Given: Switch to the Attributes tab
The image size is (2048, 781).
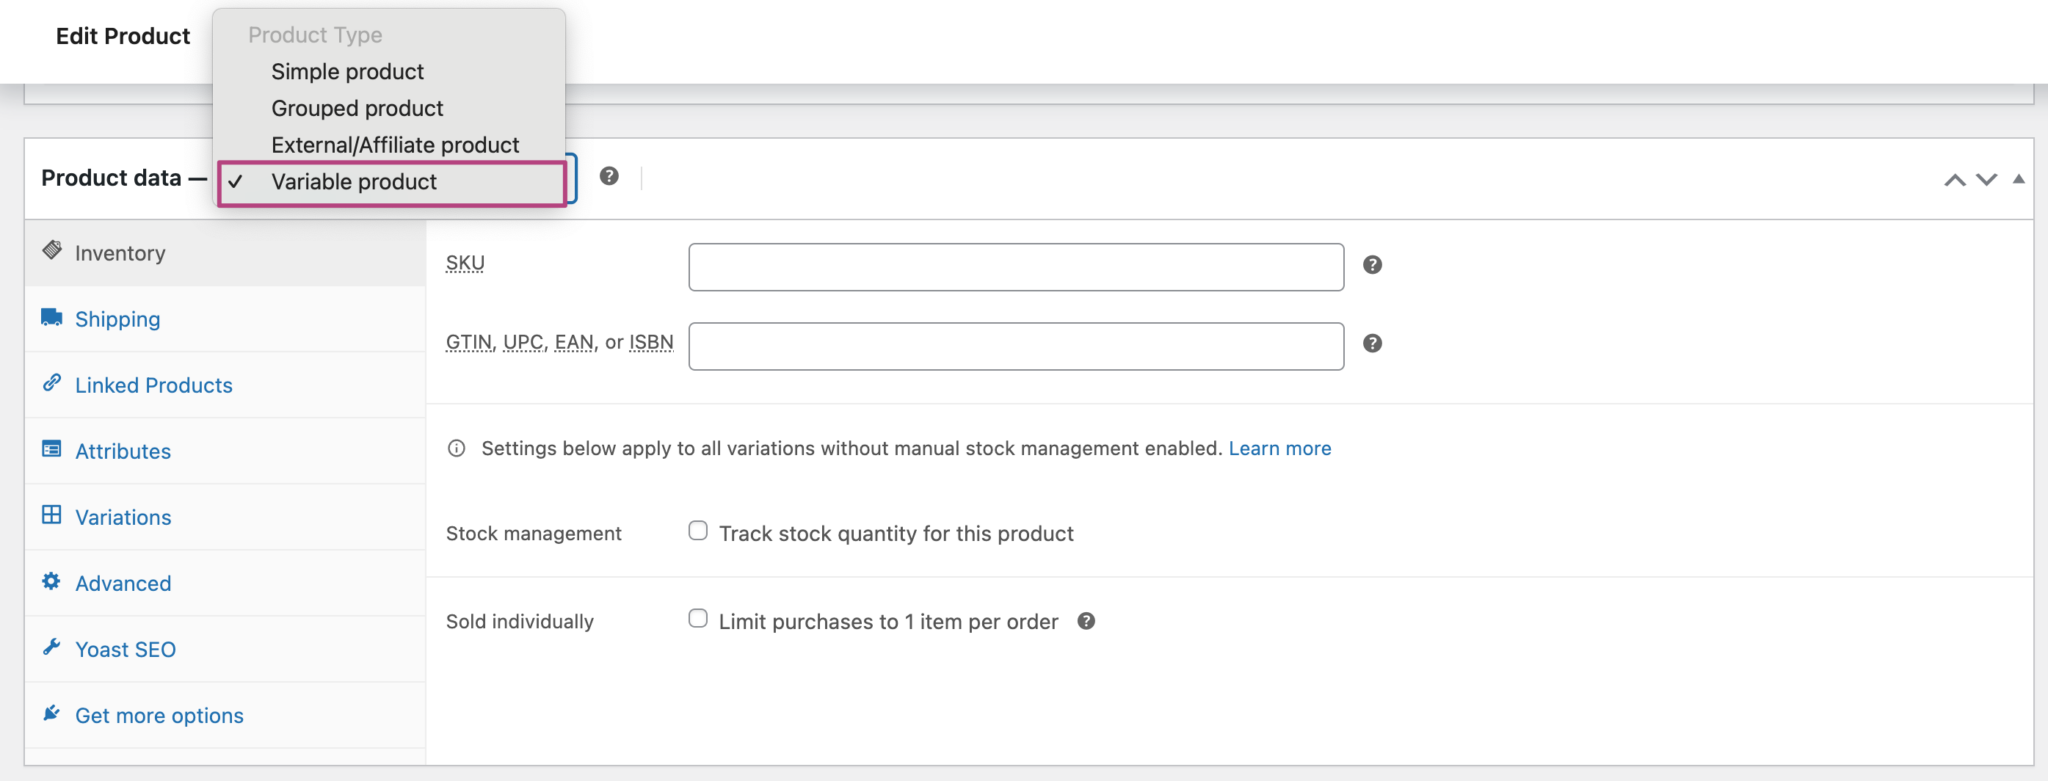Looking at the screenshot, I should (x=225, y=451).
